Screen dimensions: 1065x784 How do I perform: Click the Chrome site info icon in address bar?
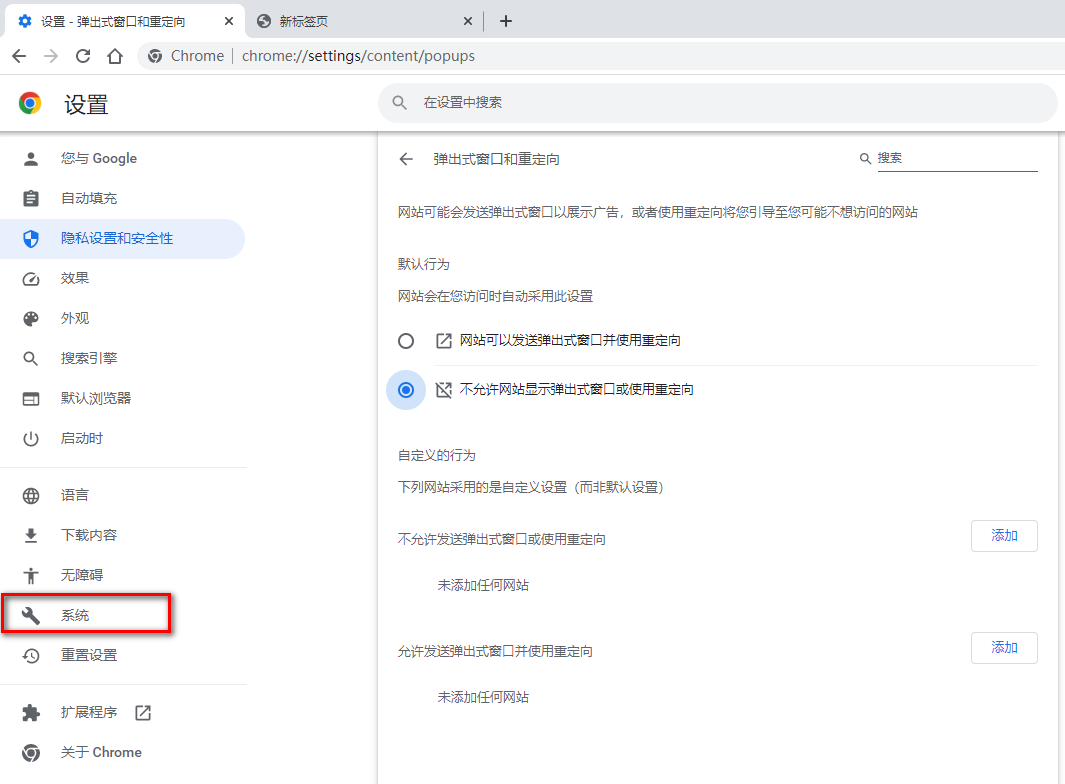click(x=155, y=56)
